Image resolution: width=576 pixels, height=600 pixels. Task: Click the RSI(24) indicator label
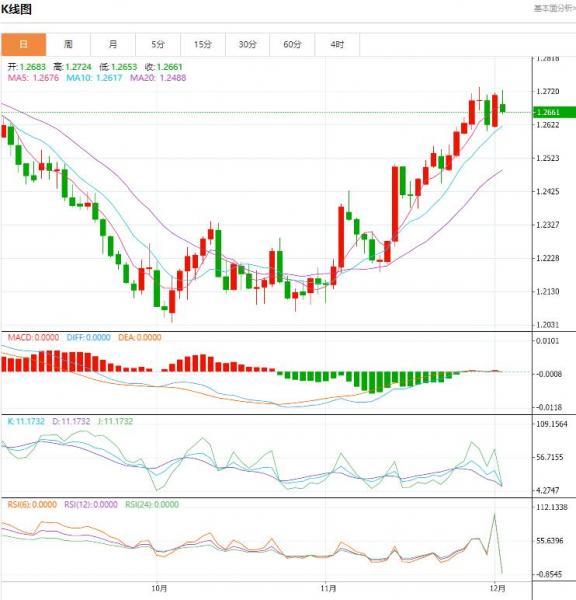[152, 504]
